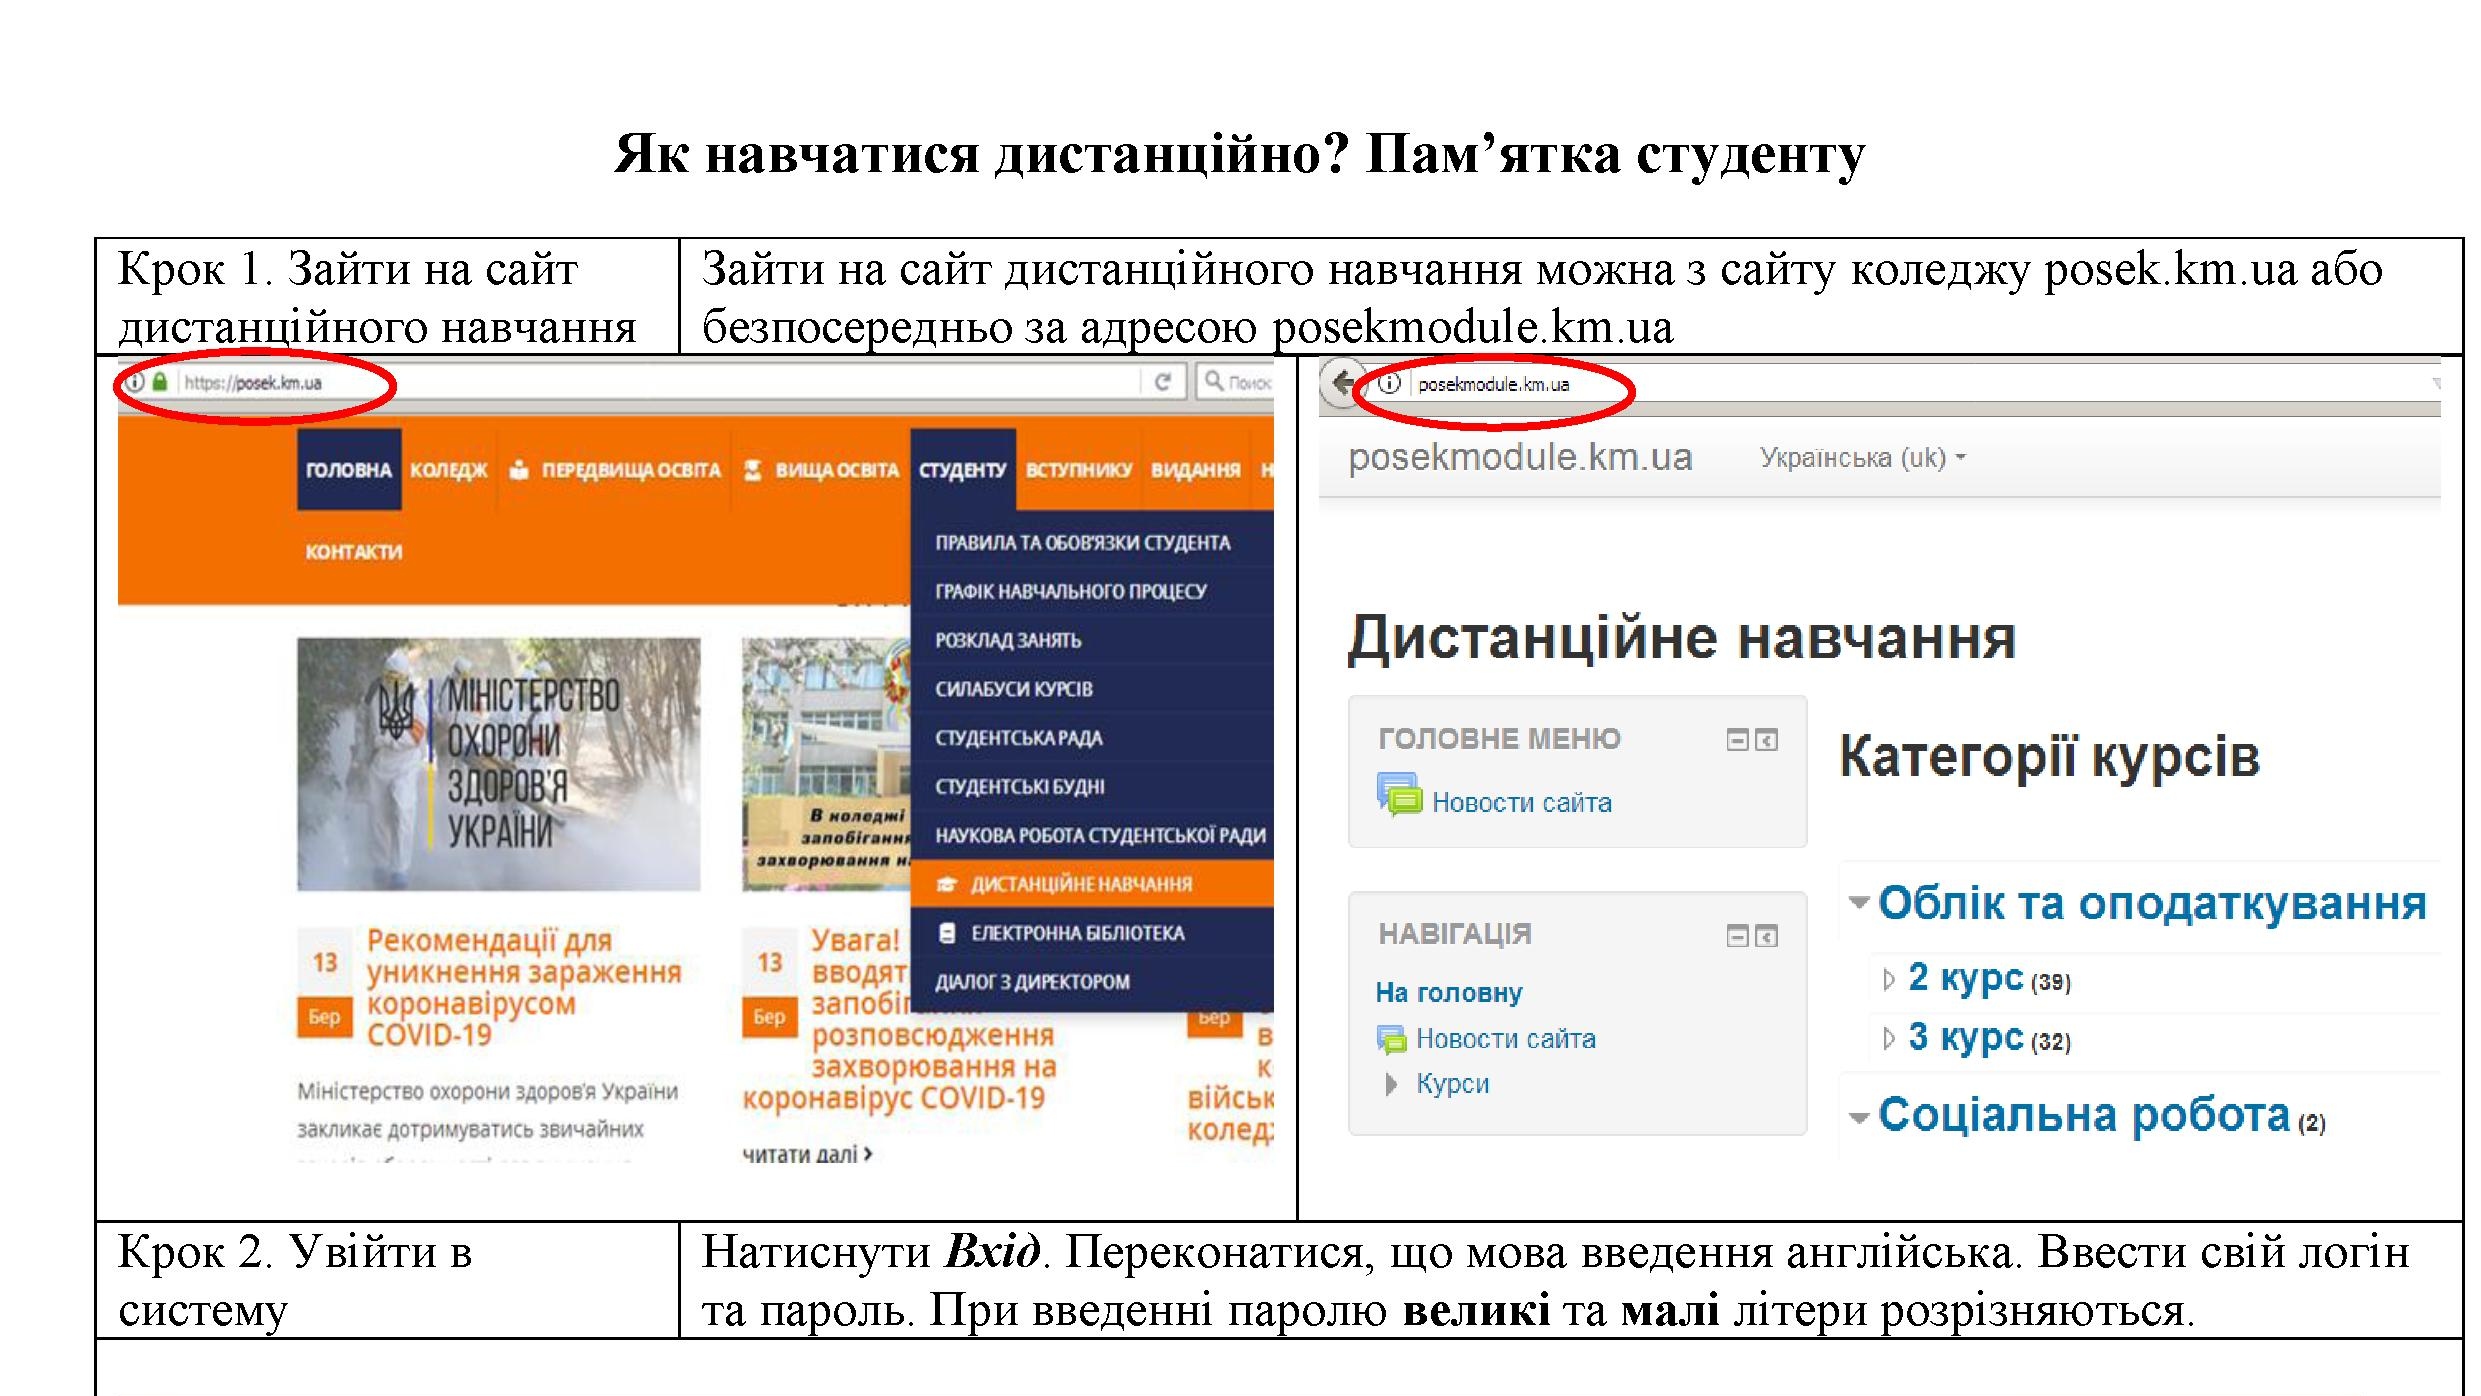The height and width of the screenshot is (1396, 2481).
Task: Click the site info icon beside posekmodule.km.ua
Action: tap(1389, 384)
